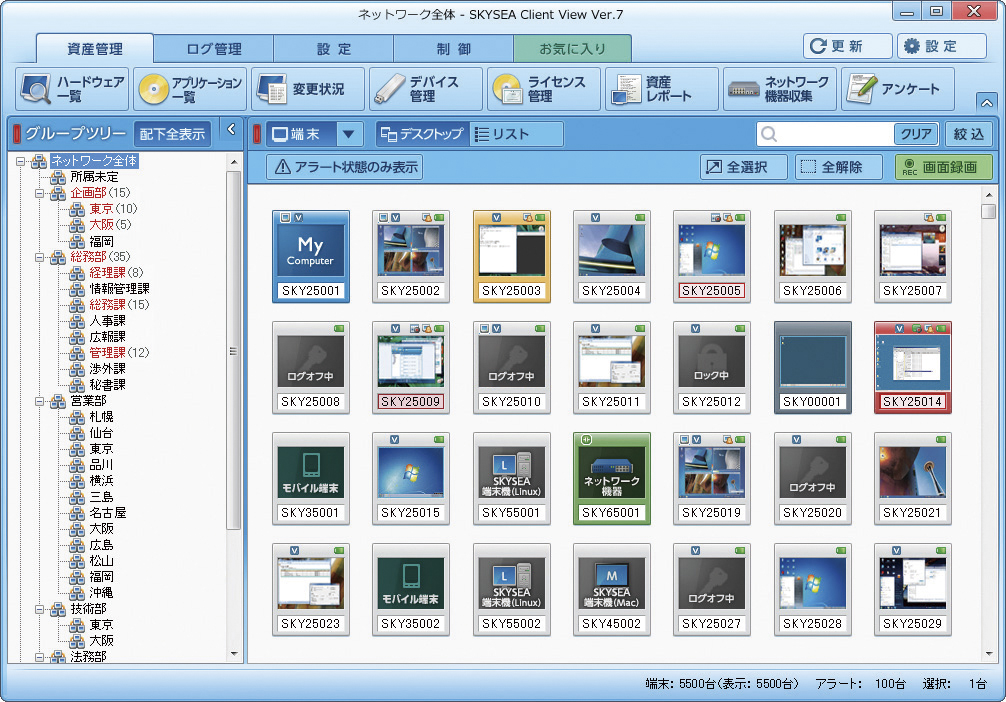Switch to the お気に入り tab

coord(572,48)
